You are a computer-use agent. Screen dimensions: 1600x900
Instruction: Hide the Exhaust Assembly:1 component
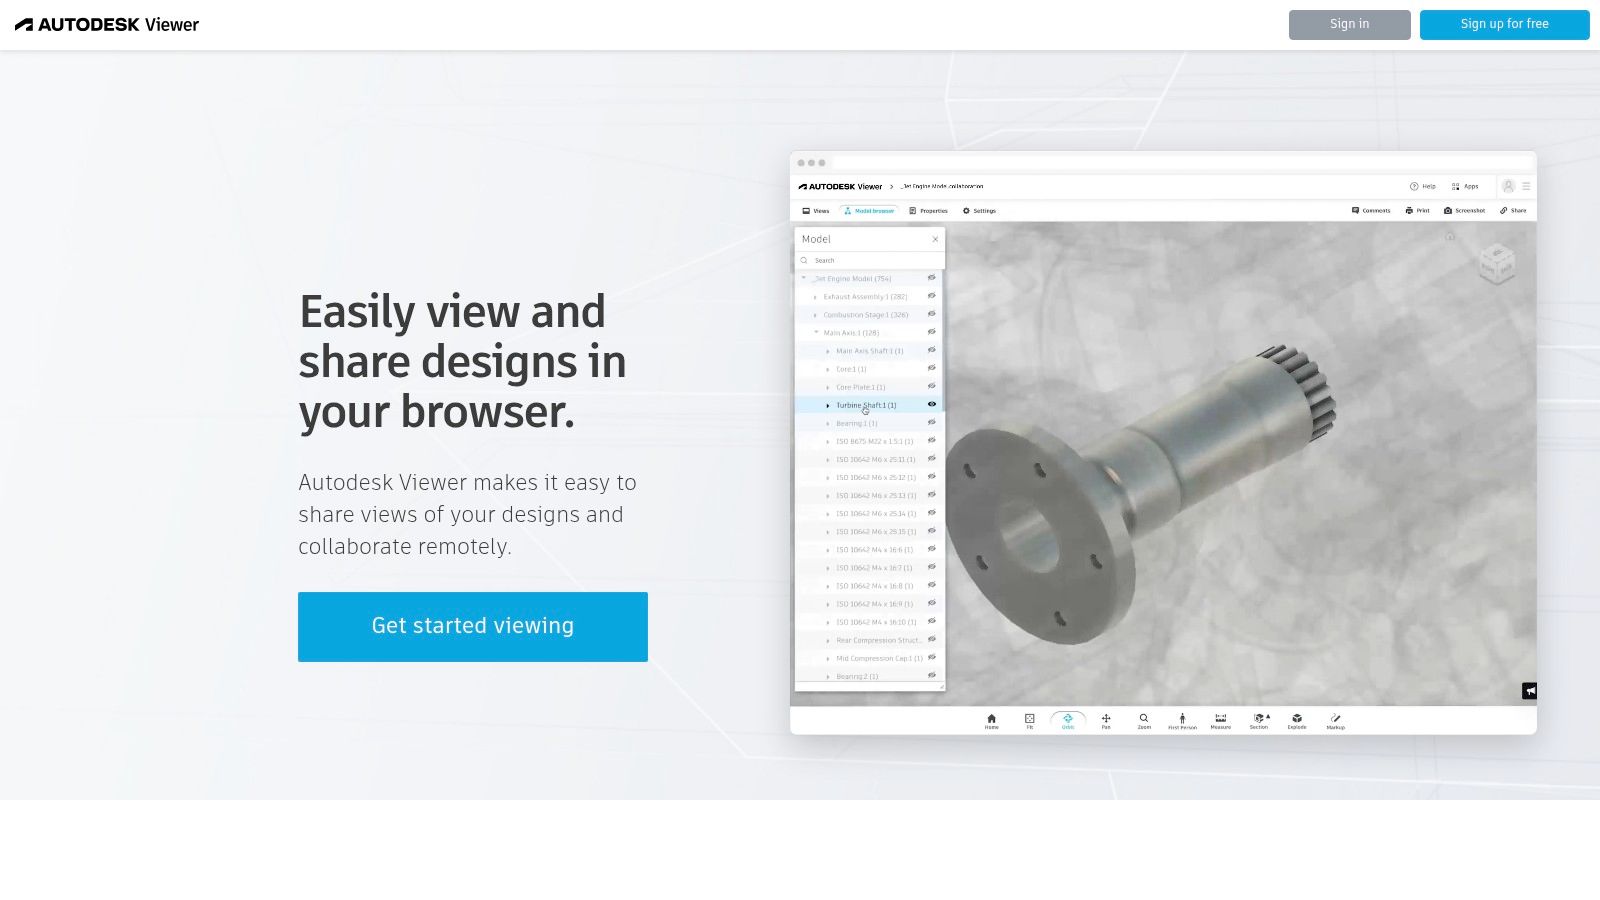[931, 296]
